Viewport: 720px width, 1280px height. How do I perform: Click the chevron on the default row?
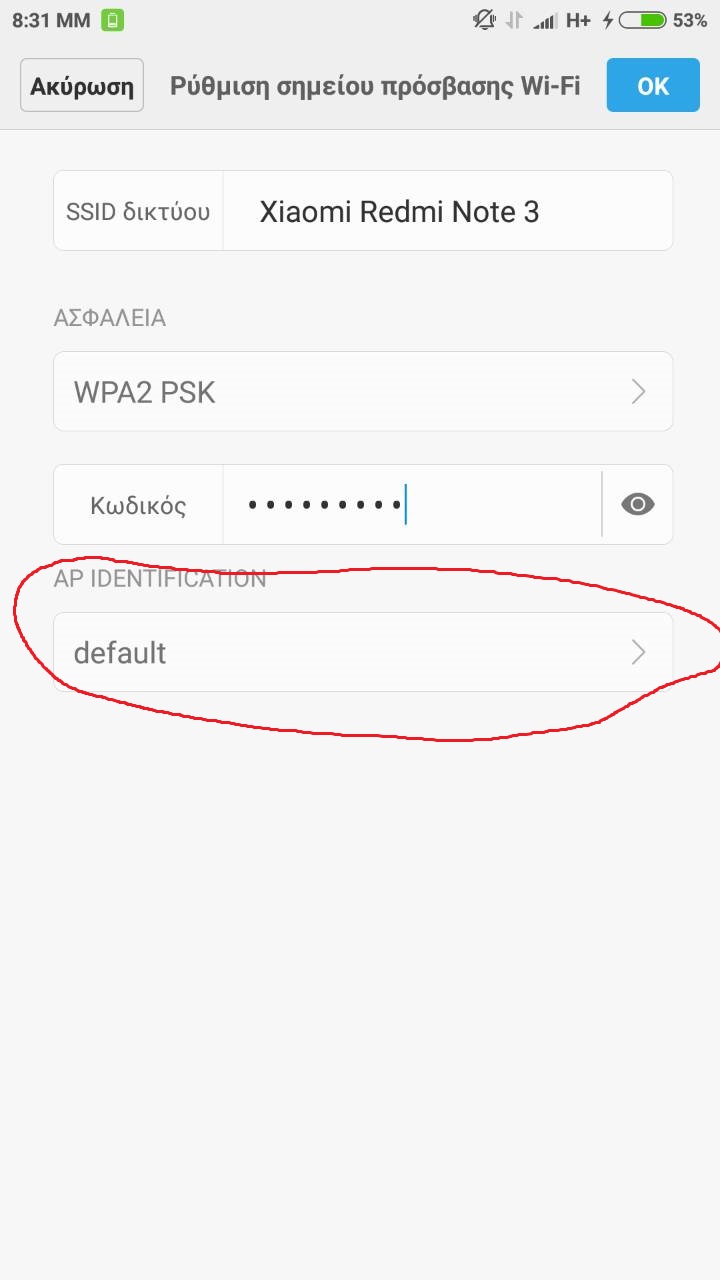click(639, 653)
